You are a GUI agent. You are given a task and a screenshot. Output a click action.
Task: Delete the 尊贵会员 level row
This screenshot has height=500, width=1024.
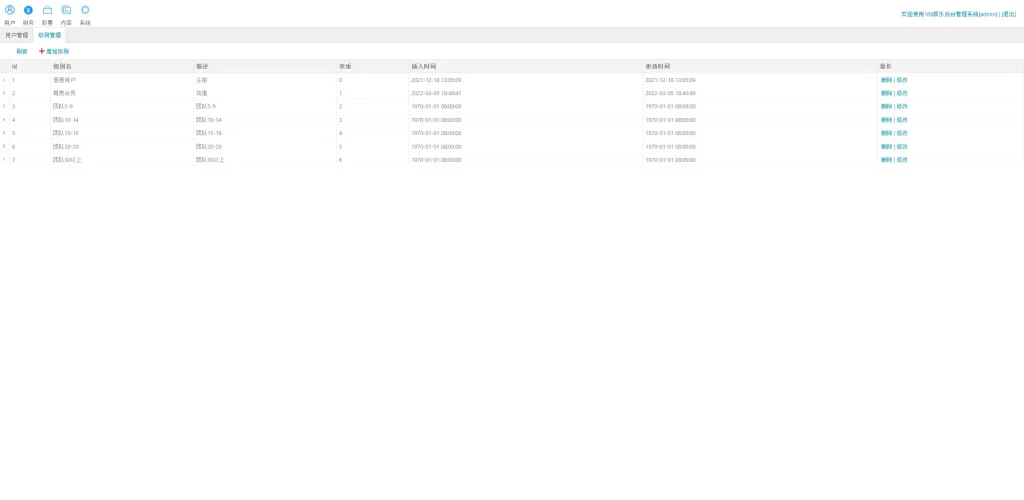point(886,93)
